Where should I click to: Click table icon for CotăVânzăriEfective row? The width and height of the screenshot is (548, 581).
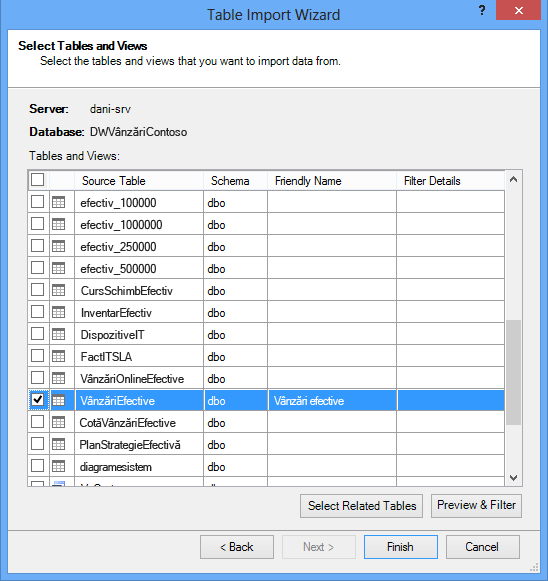[59, 422]
